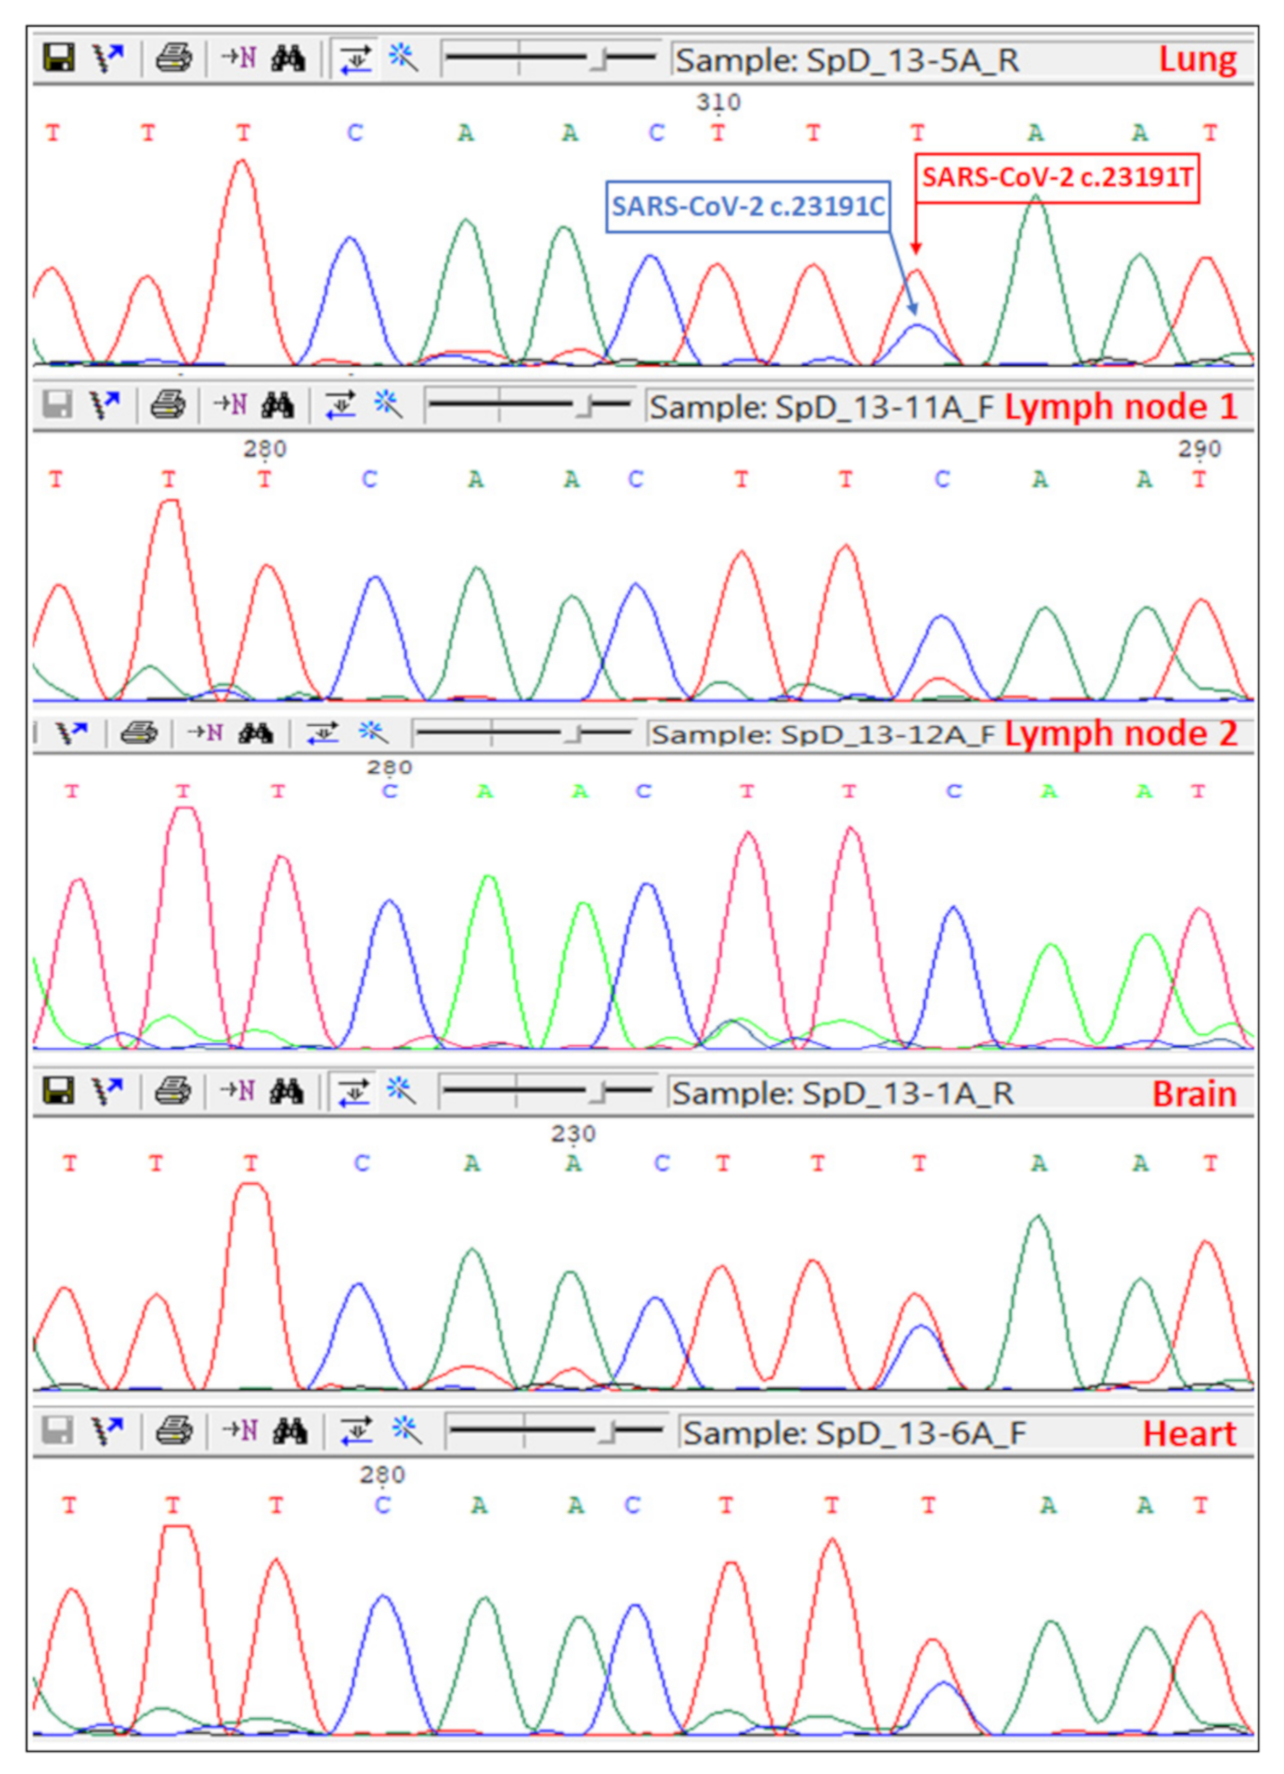Jump to next N in SpD_13-5A_R panel
Viewport: 1284px width, 1774px height.
point(238,58)
